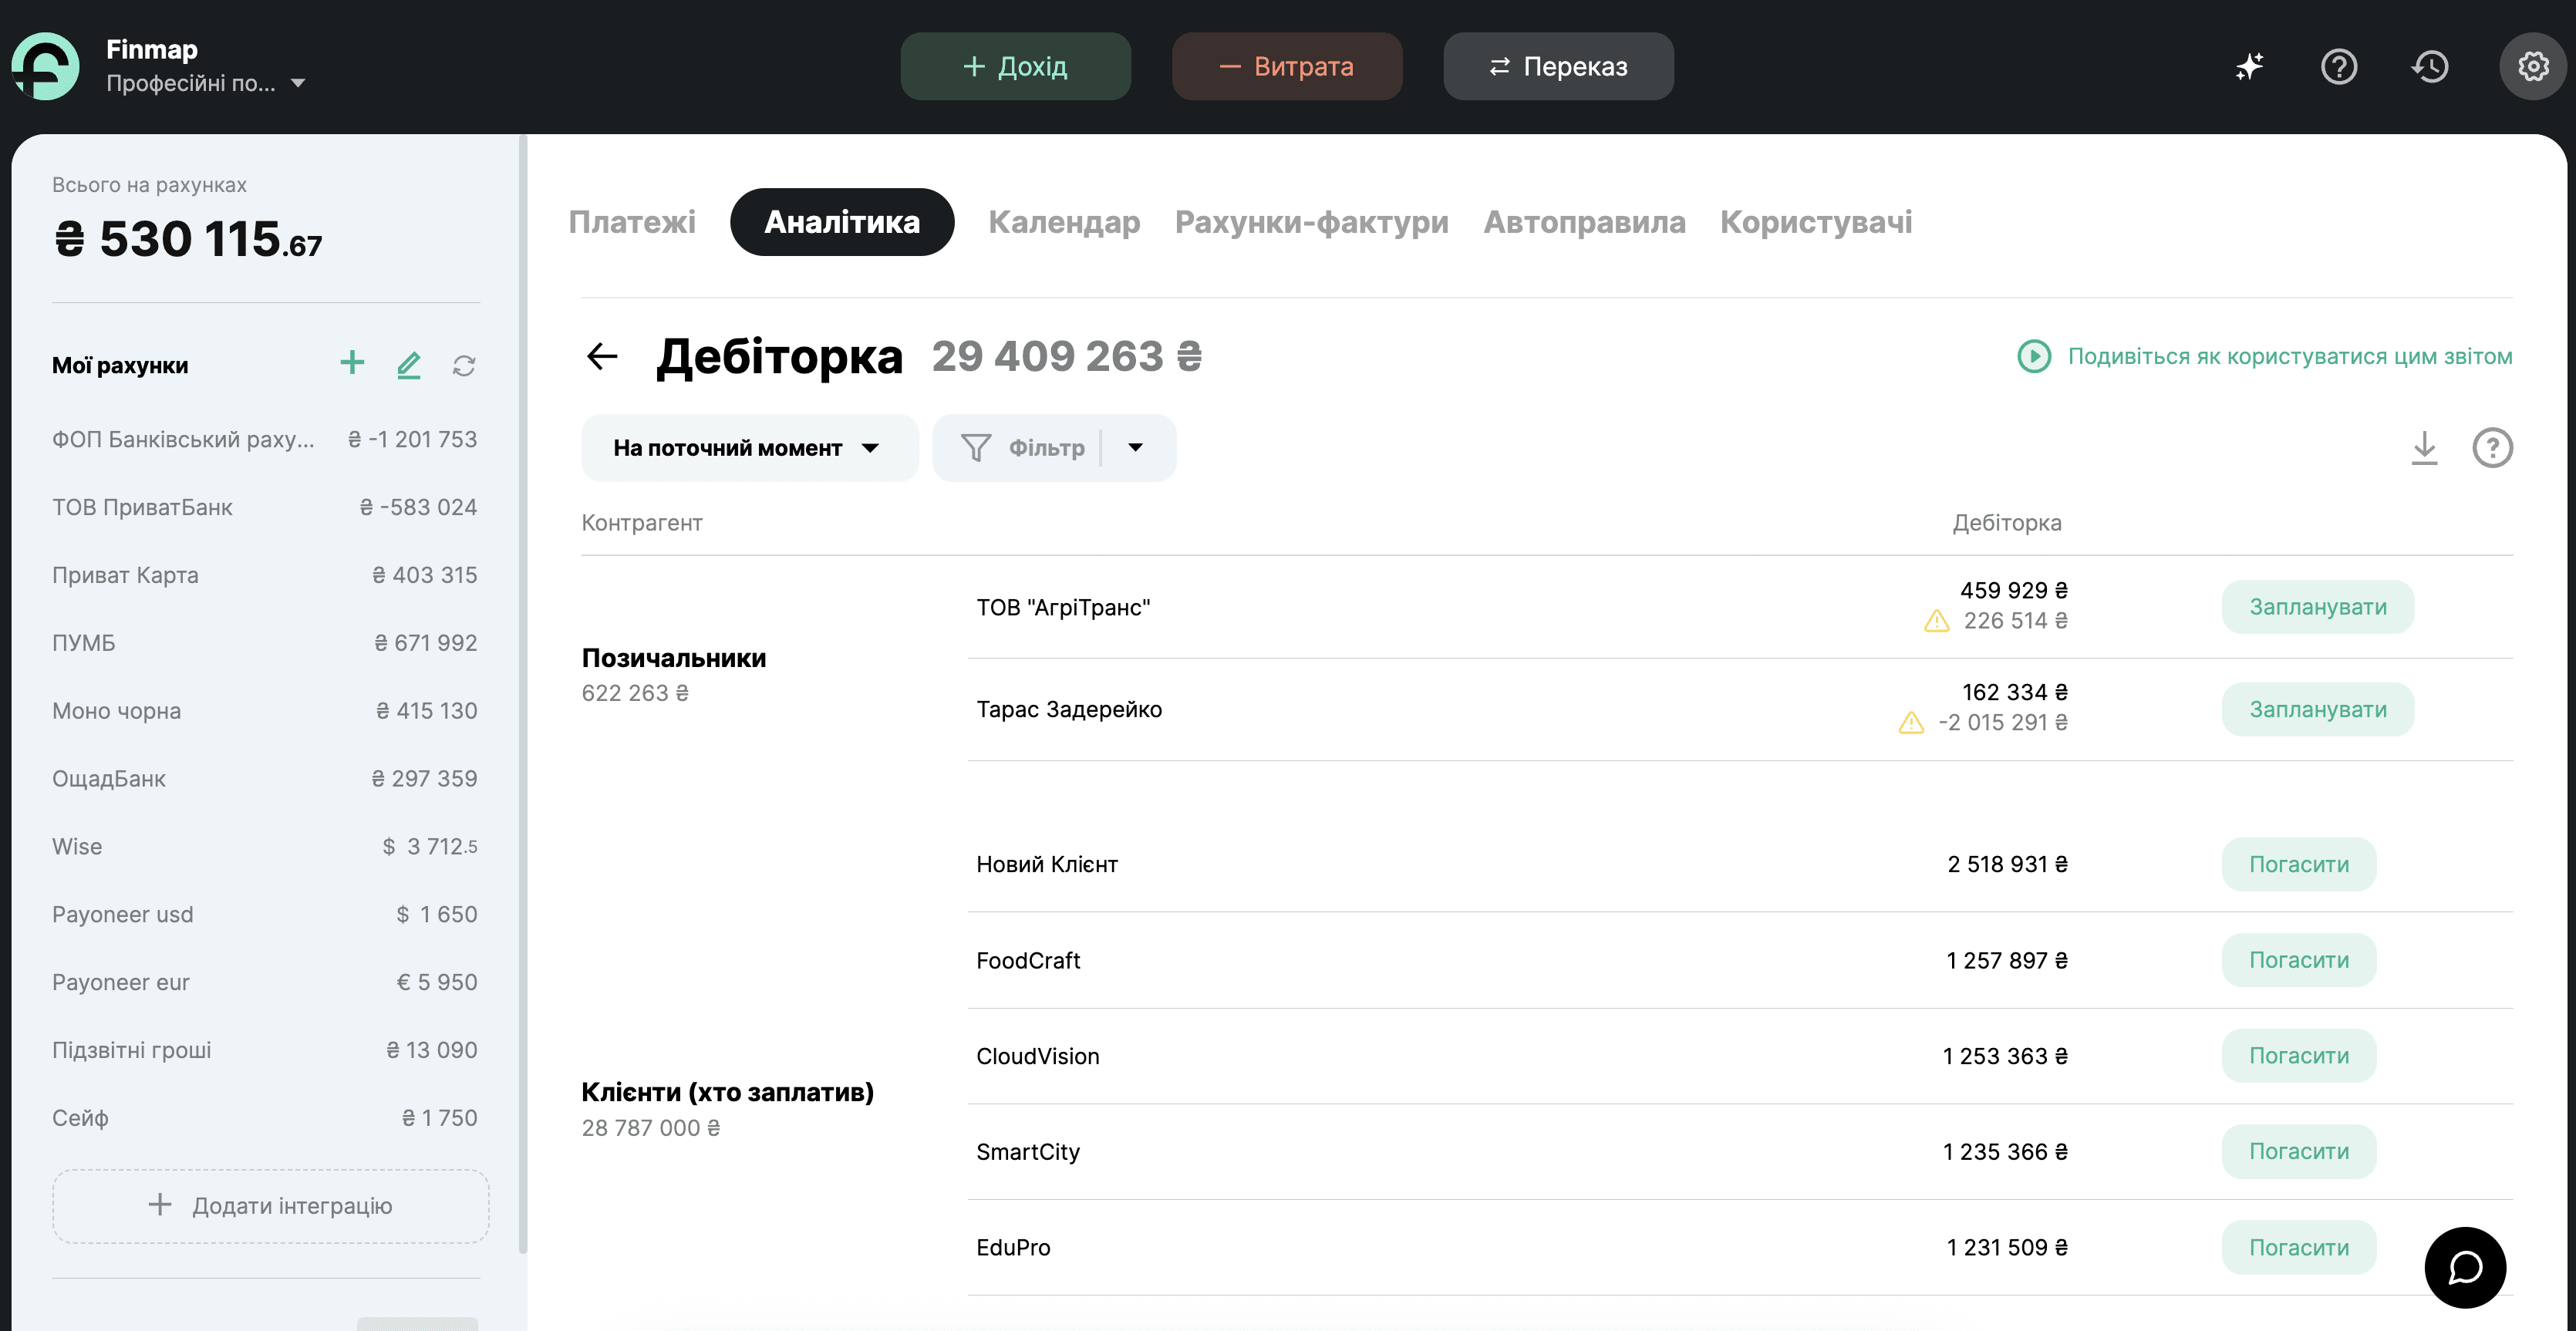This screenshot has width=2576, height=1331.
Task: Open the AI sparkle assistant icon
Action: 2249,67
